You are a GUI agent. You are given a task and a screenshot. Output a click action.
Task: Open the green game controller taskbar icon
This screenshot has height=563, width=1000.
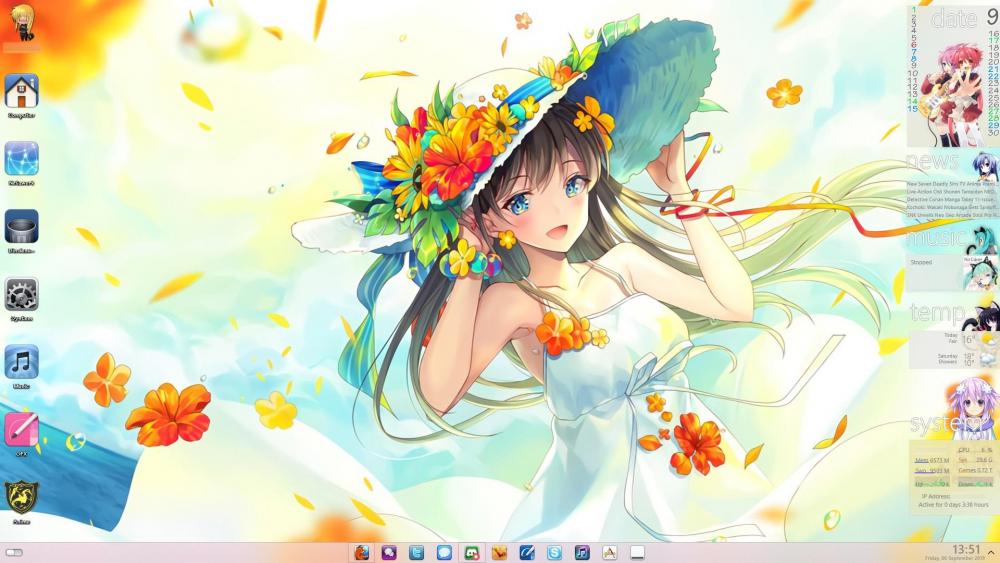point(472,552)
